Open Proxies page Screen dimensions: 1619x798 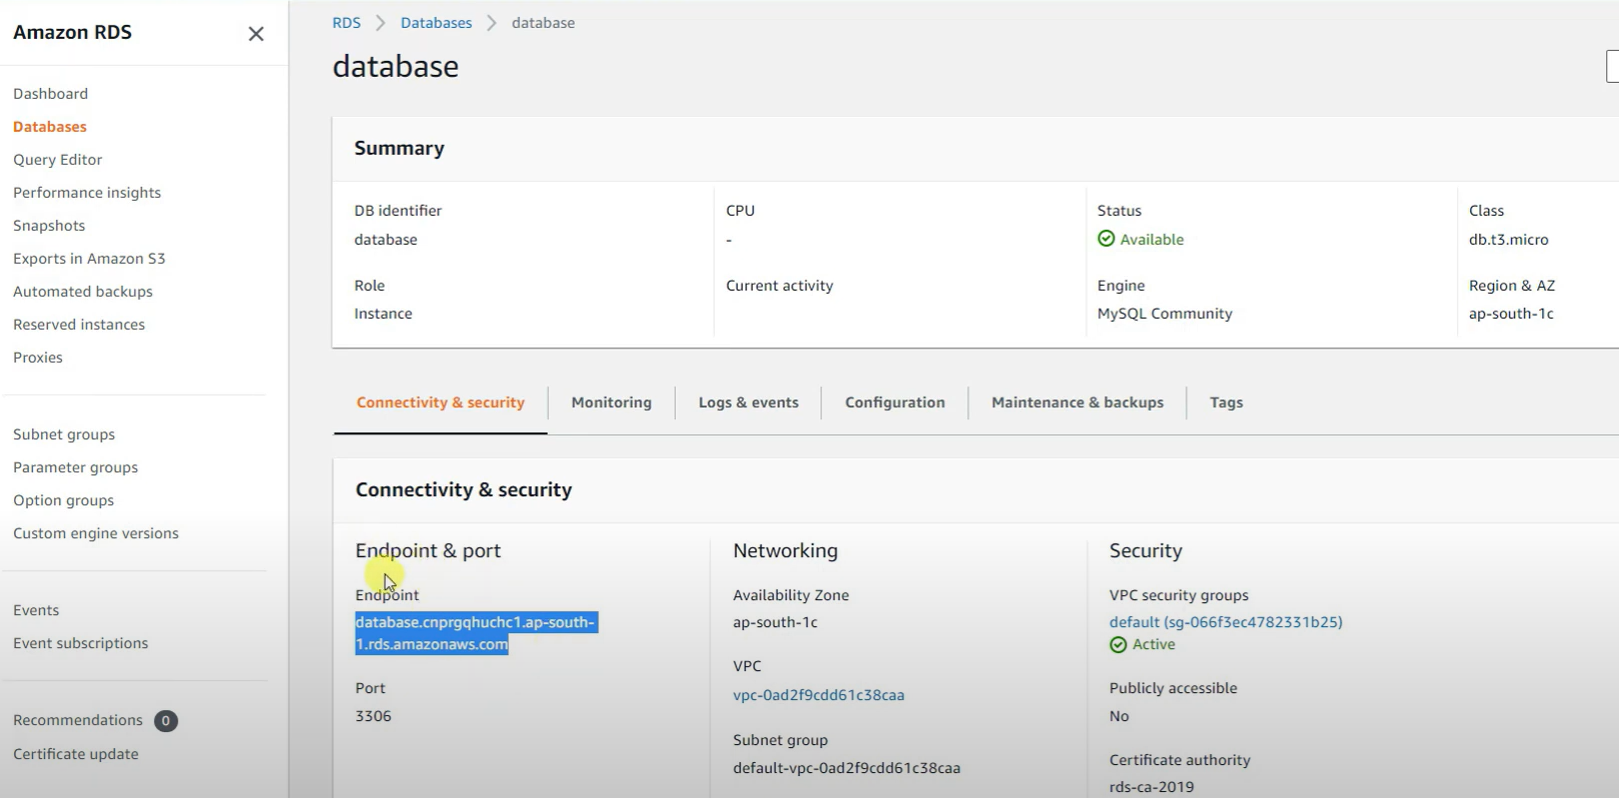[38, 358]
